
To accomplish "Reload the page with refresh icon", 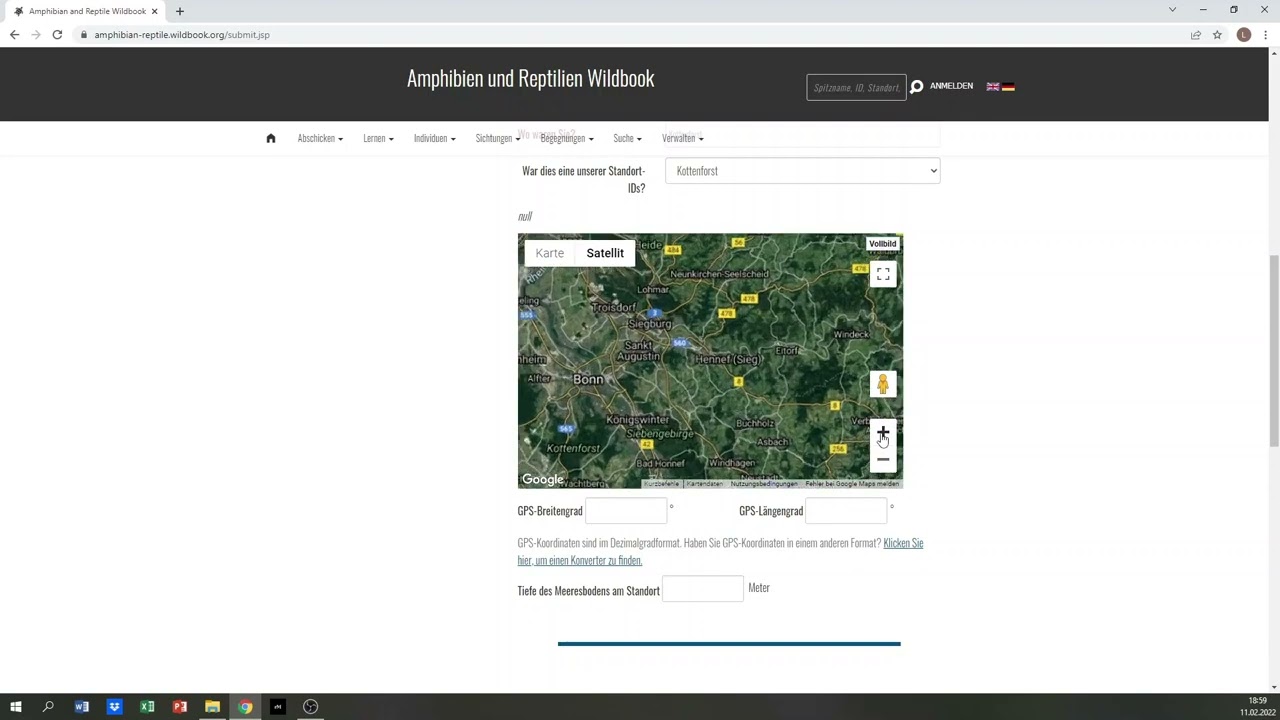I will [57, 35].
